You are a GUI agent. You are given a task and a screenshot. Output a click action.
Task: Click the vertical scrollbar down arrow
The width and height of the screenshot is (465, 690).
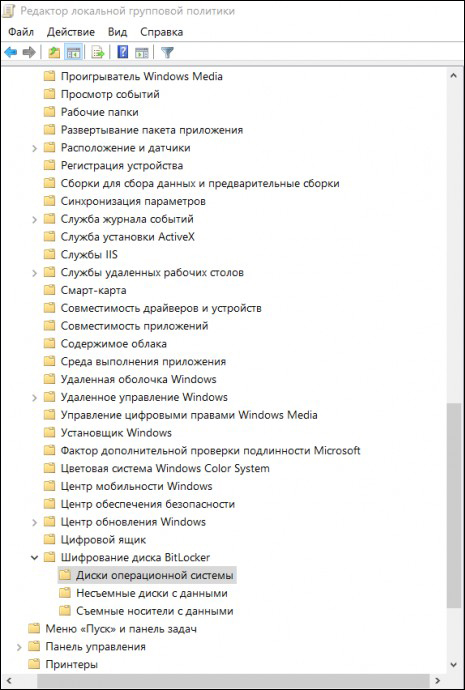[x=454, y=665]
